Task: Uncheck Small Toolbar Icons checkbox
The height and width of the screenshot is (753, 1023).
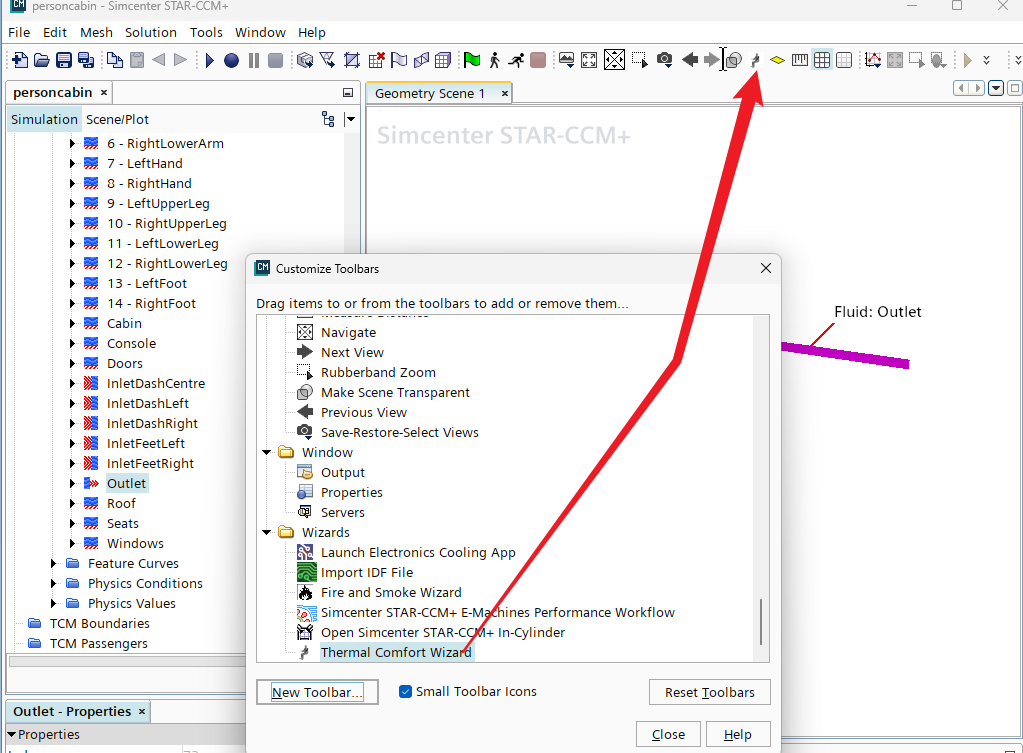Action: tap(405, 692)
